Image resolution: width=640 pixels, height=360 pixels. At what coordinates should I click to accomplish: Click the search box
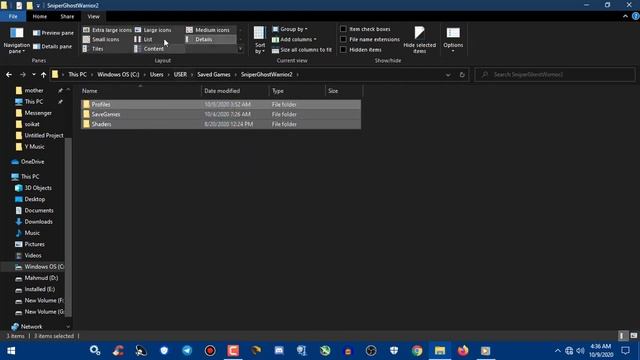coord(555,75)
